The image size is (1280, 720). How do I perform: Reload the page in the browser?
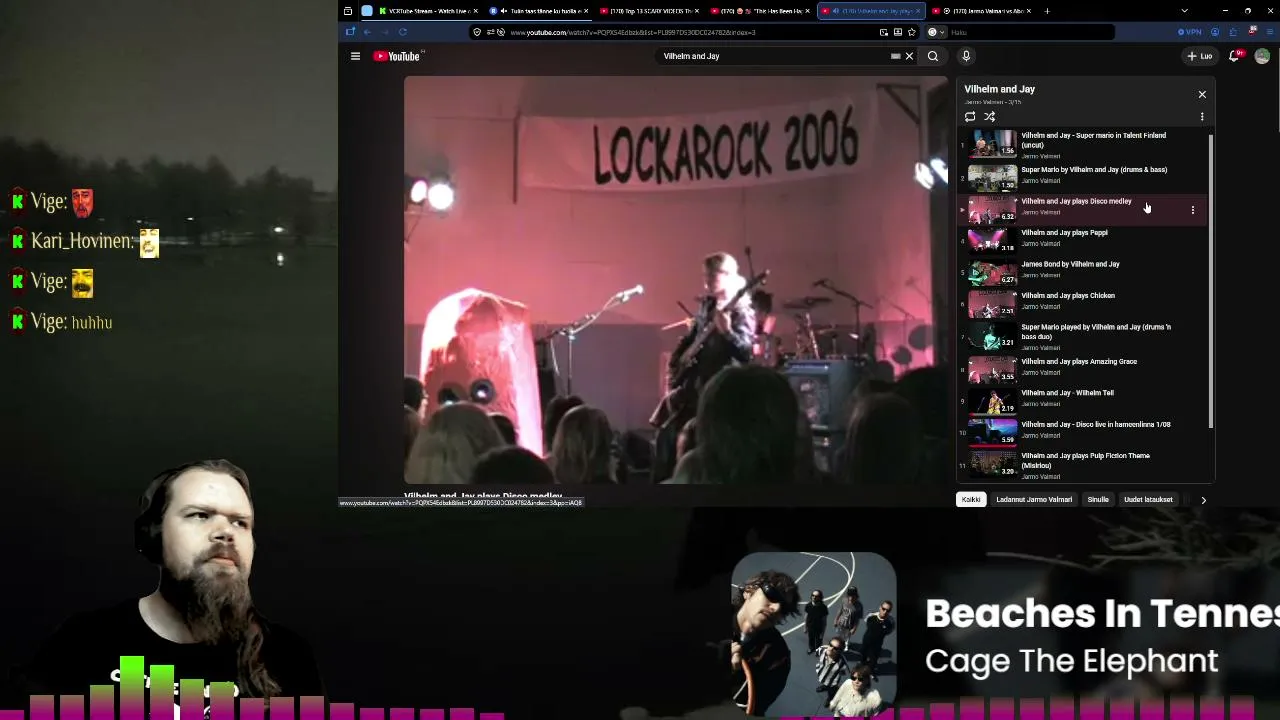[x=402, y=32]
